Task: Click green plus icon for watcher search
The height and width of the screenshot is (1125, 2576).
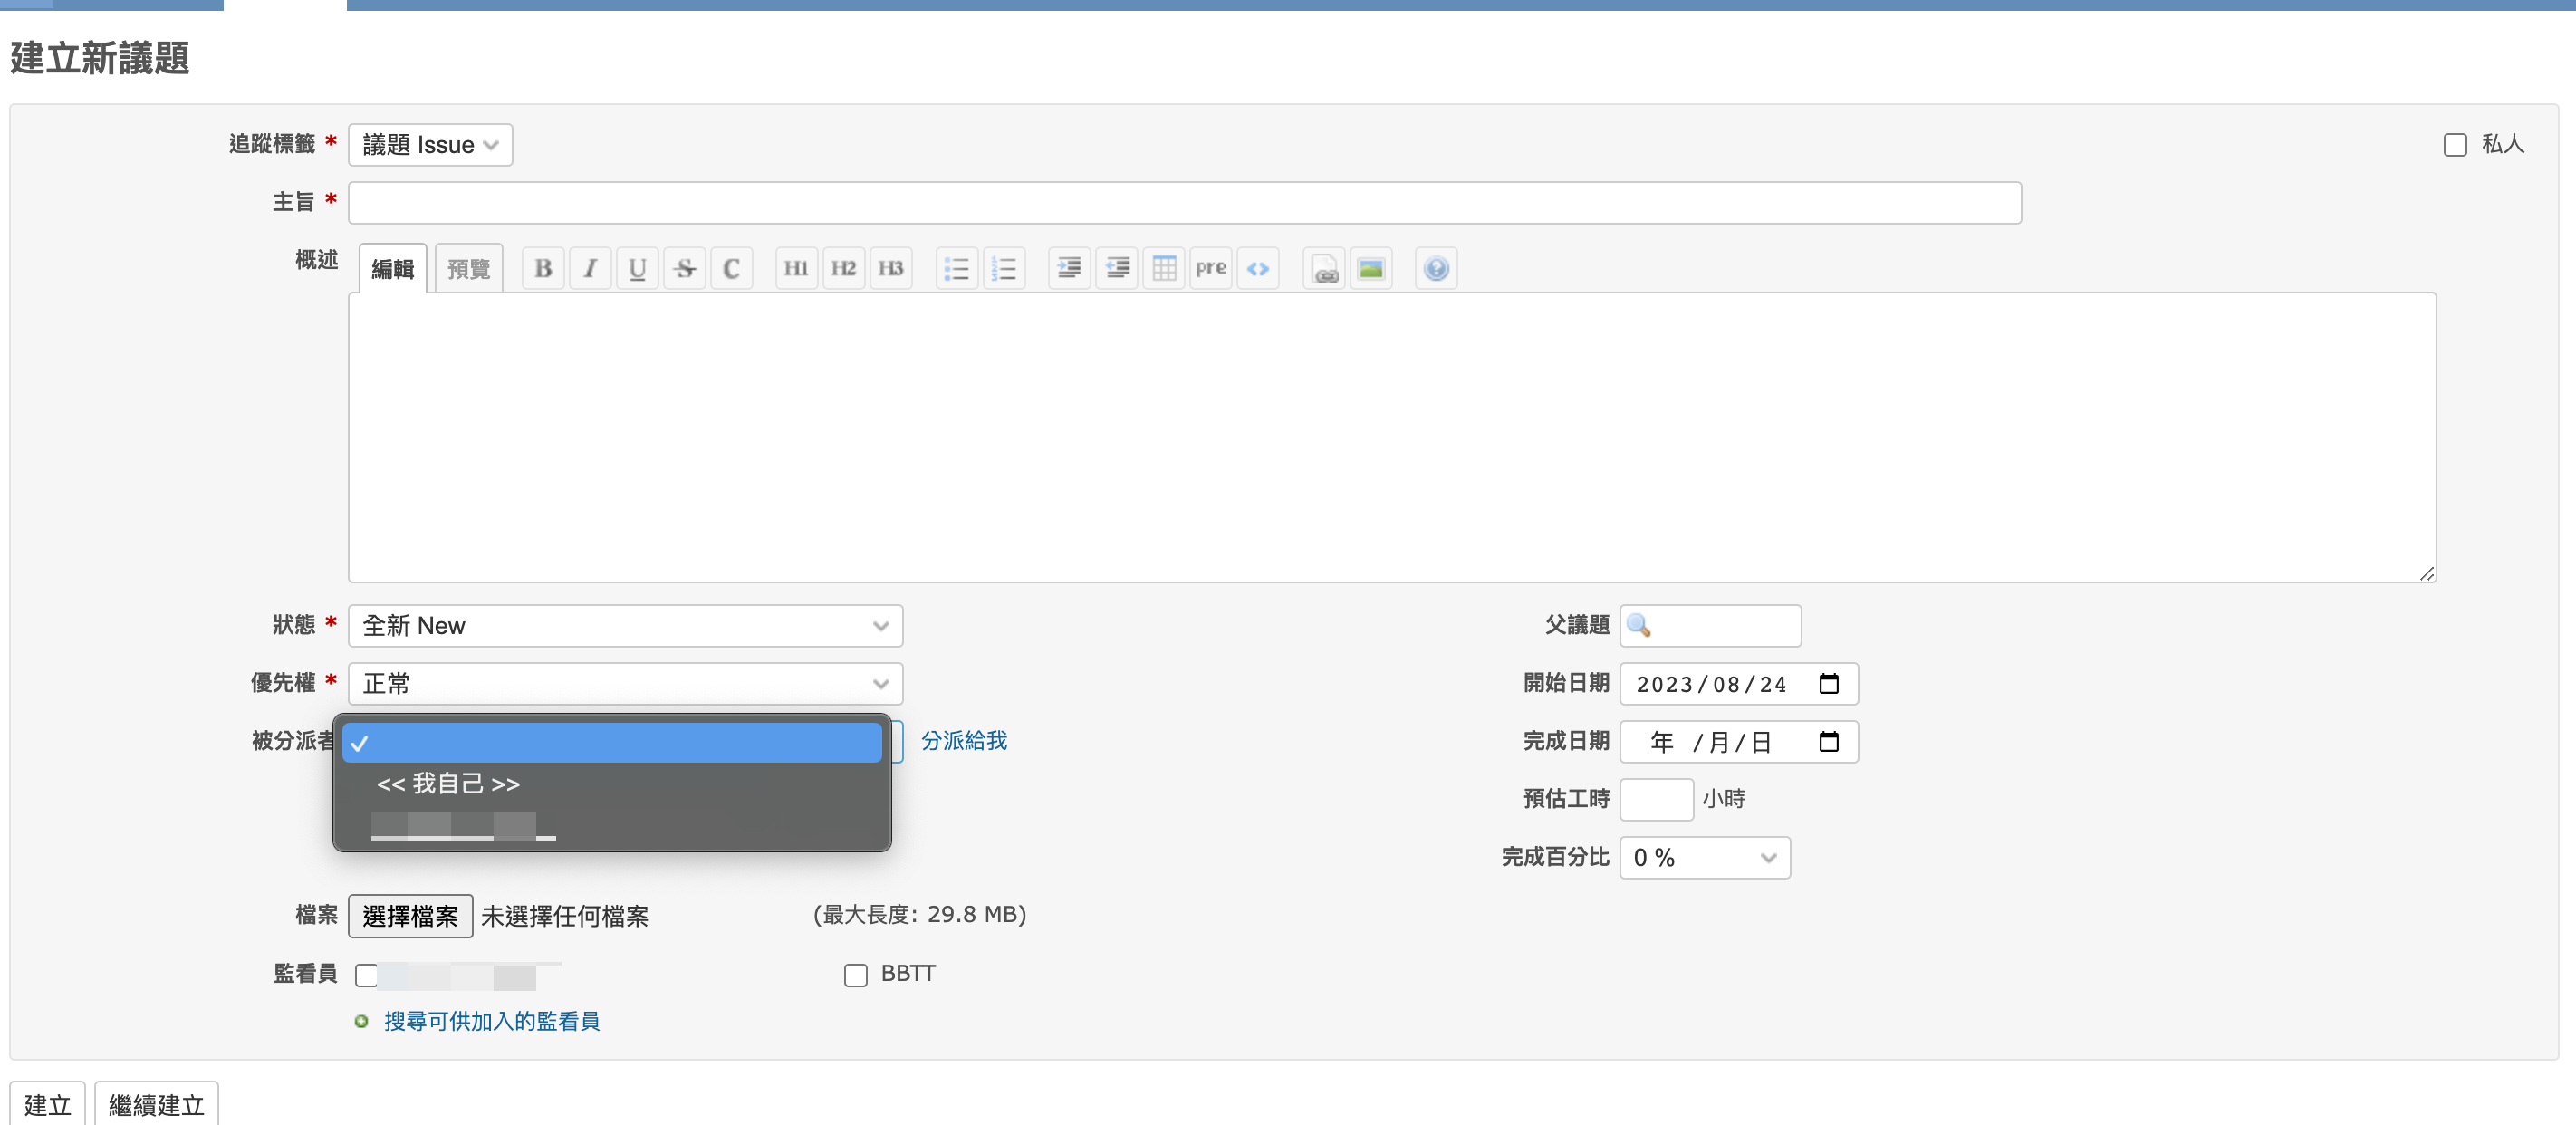Action: 362,1021
